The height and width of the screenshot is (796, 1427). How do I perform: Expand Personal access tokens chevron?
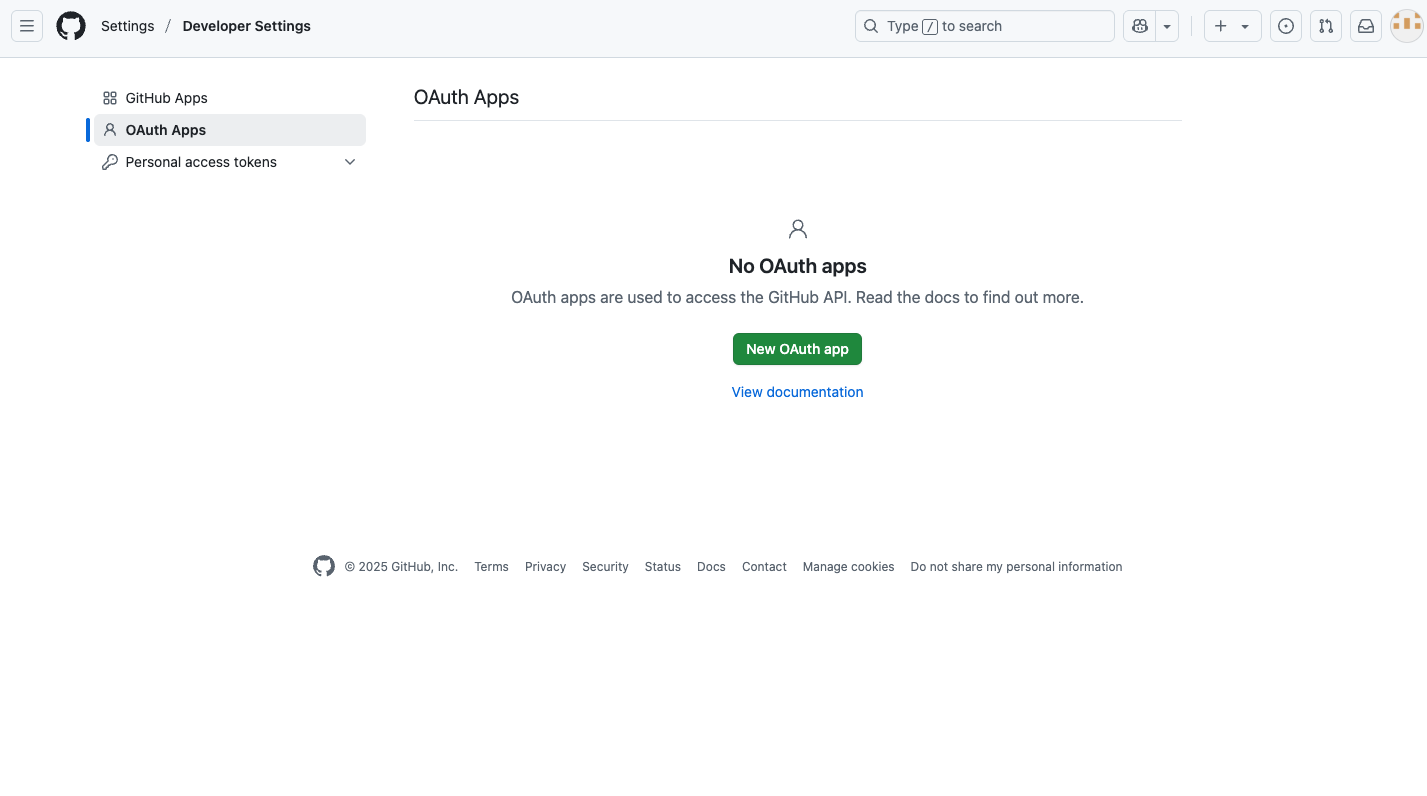(350, 162)
